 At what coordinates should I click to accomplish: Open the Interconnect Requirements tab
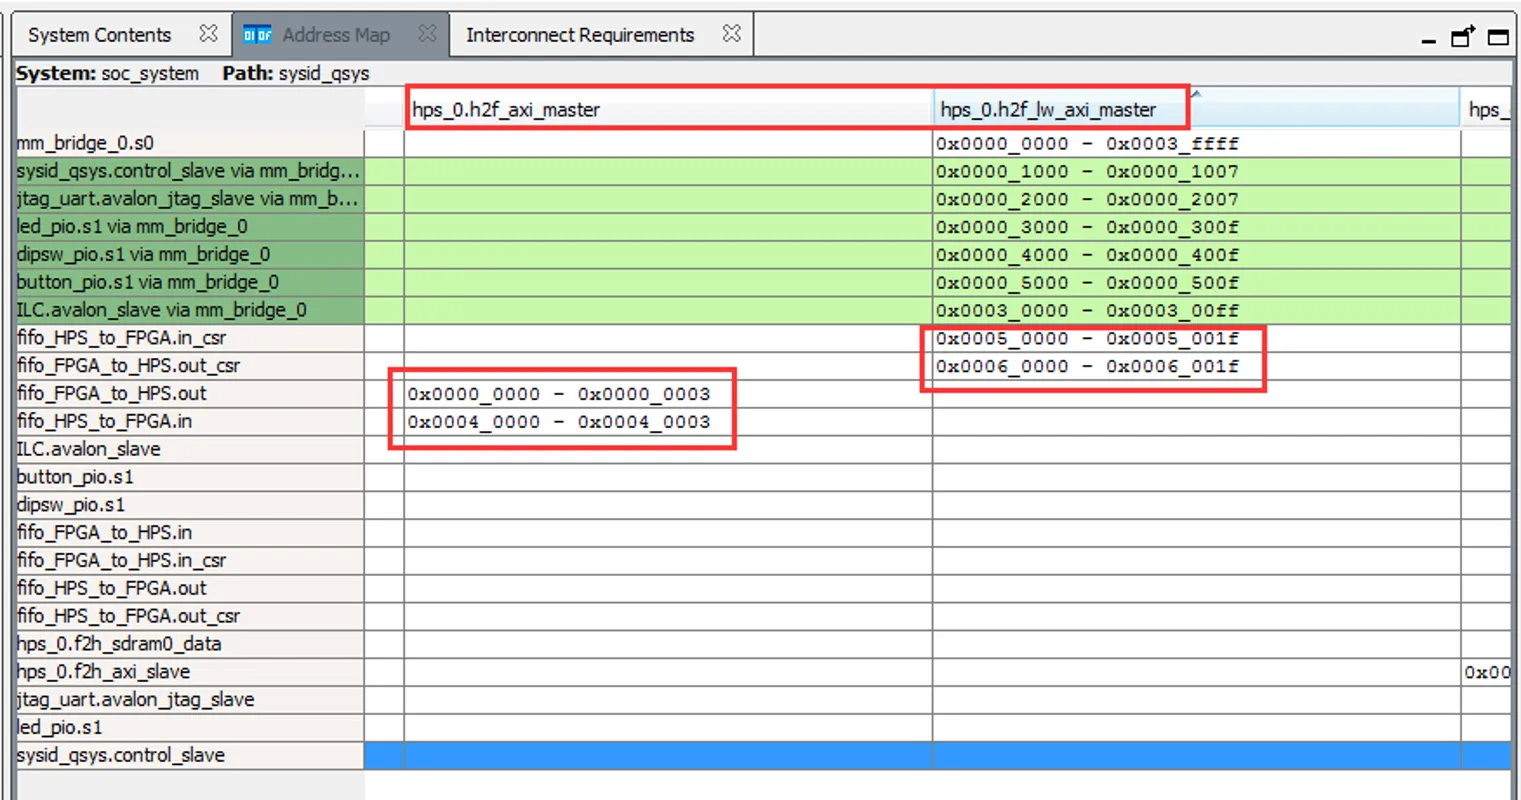click(580, 33)
